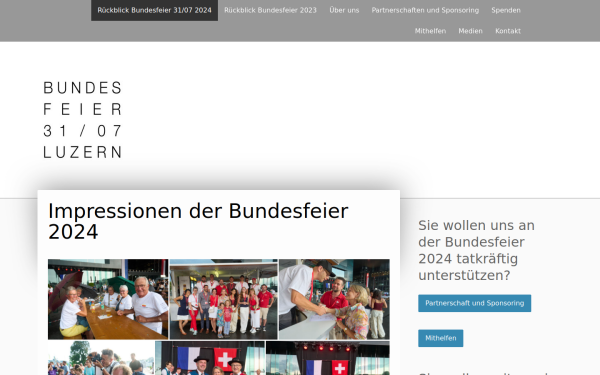Click the Bundesfeier 31/07 Luzern logo
600x375 pixels.
(83, 120)
